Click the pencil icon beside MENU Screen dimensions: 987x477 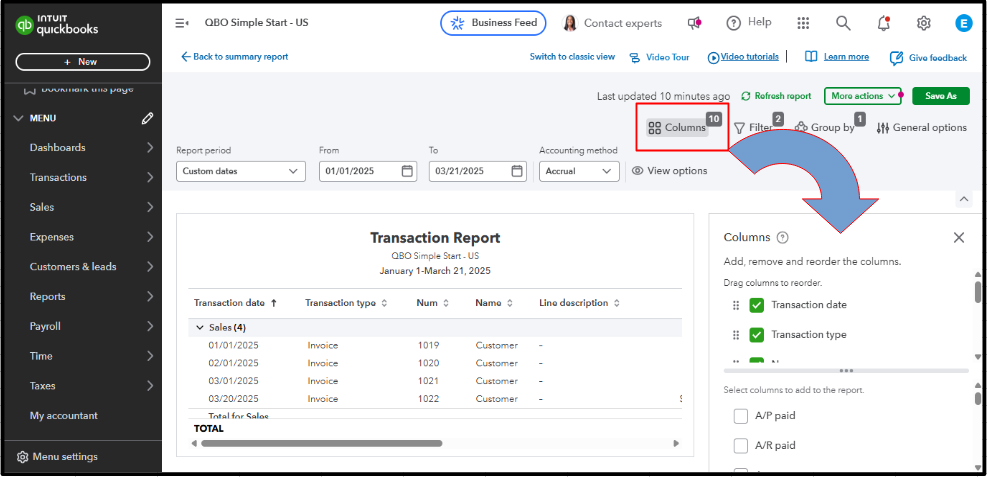[147, 118]
